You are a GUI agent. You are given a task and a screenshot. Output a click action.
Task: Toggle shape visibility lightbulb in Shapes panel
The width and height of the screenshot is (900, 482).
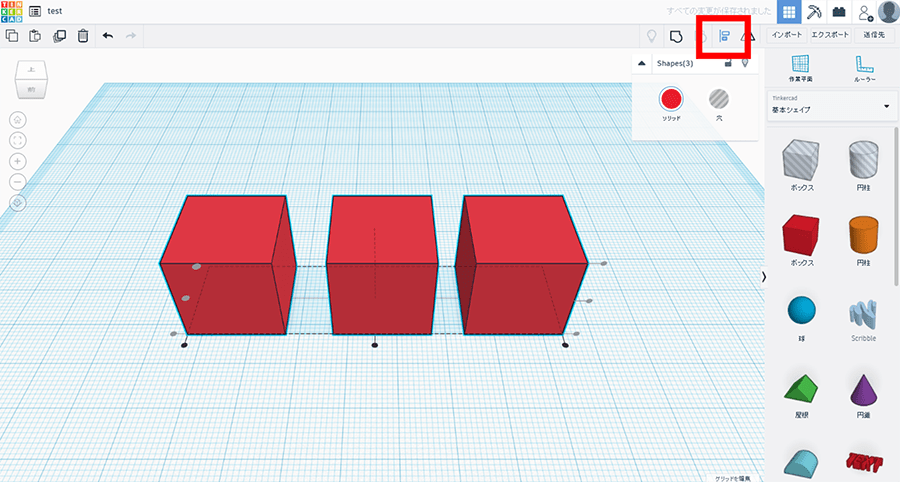point(745,63)
